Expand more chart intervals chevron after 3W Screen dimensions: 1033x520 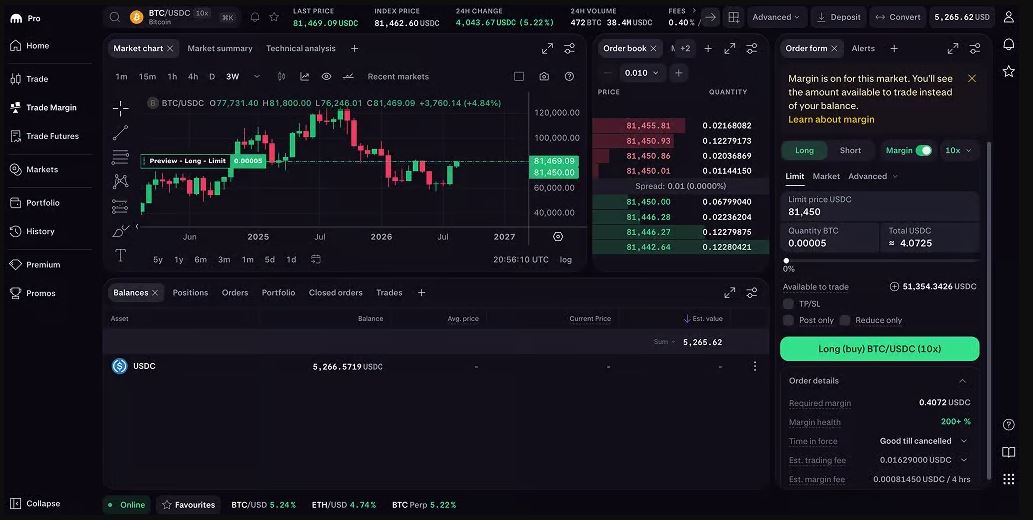pyautogui.click(x=257, y=76)
